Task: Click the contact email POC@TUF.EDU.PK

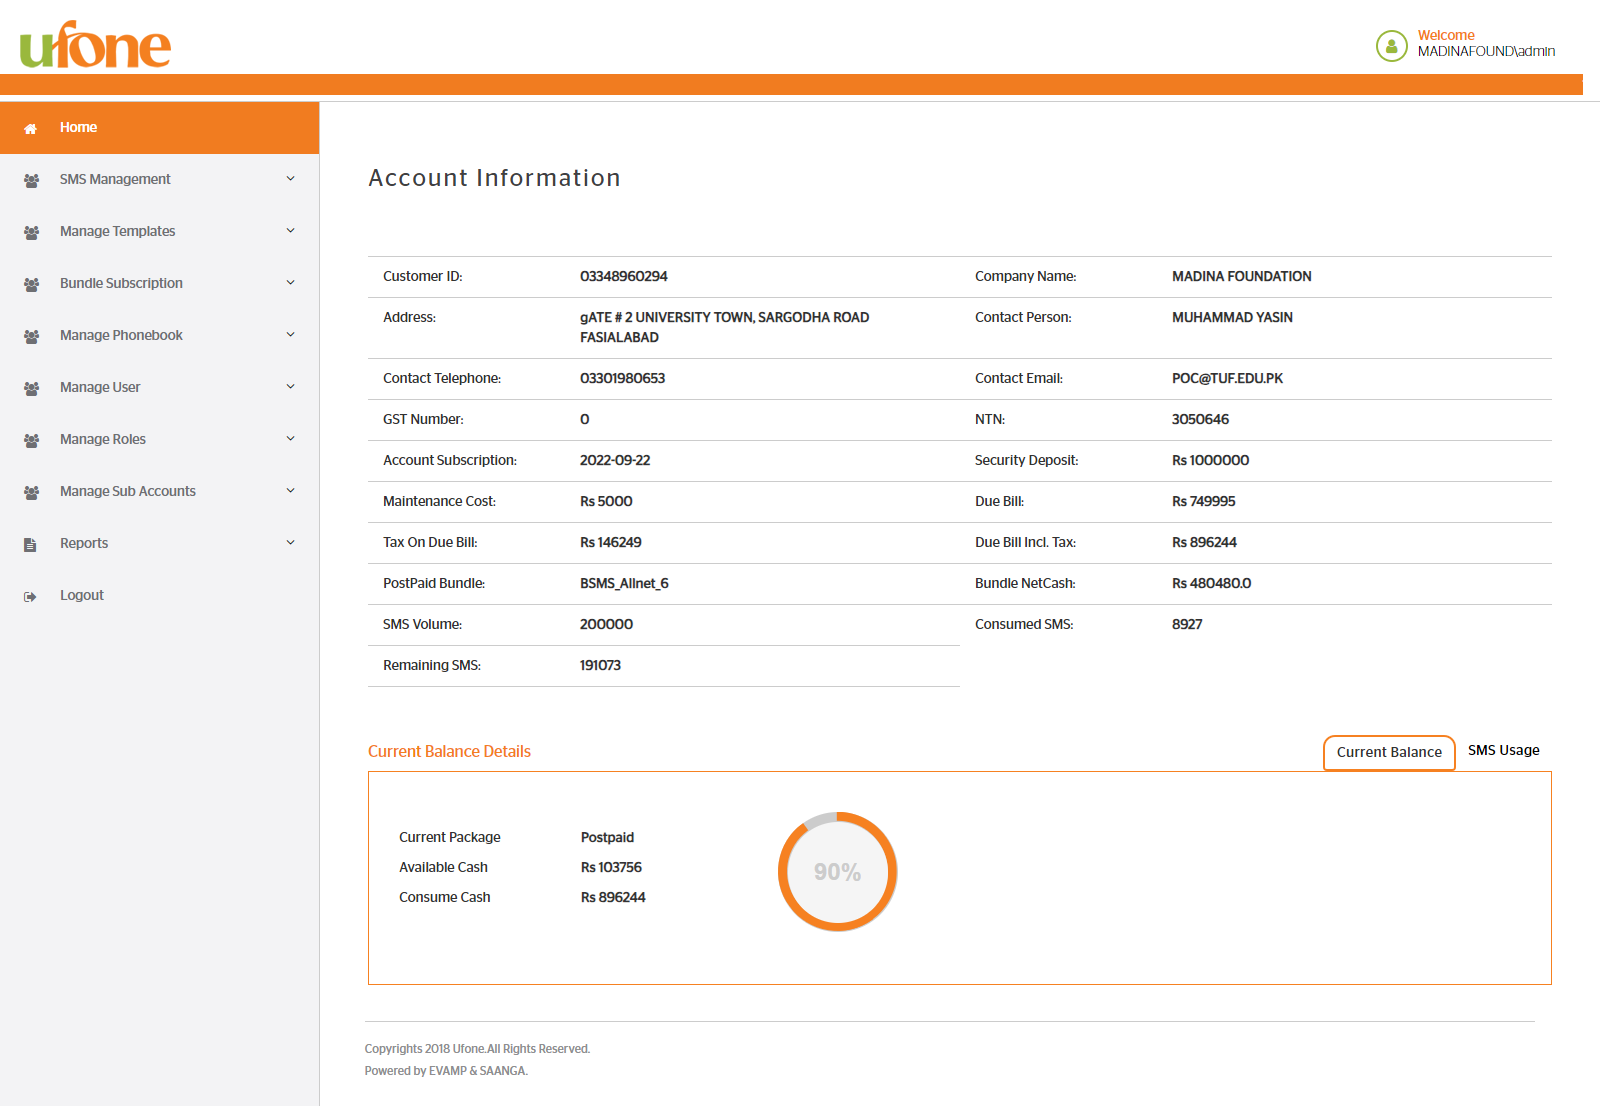Action: [1227, 379]
